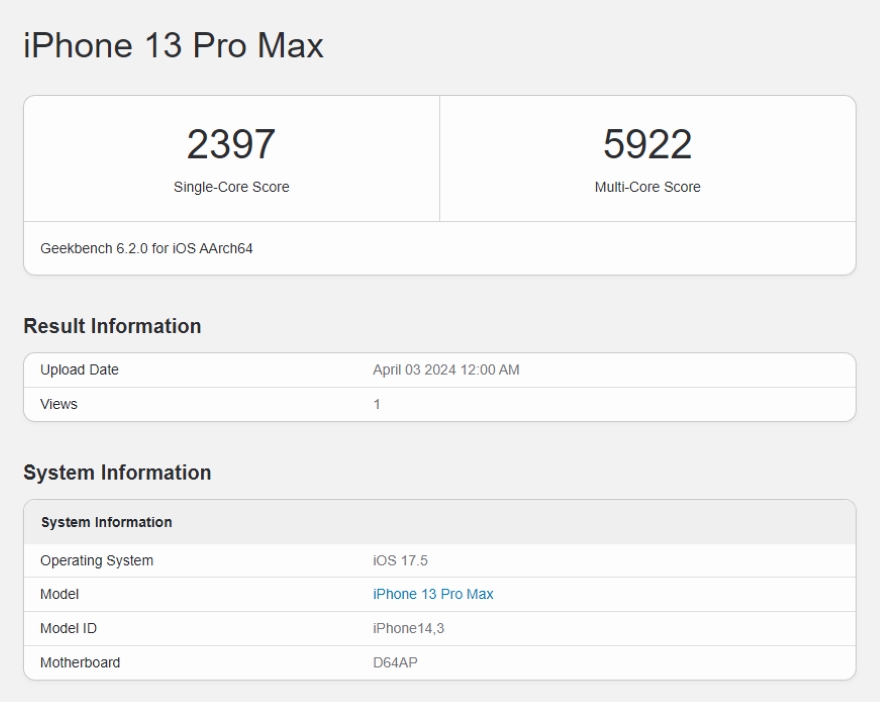880x702 pixels.
Task: Open the iPhone 13 Pro Max model link
Action: click(x=433, y=594)
